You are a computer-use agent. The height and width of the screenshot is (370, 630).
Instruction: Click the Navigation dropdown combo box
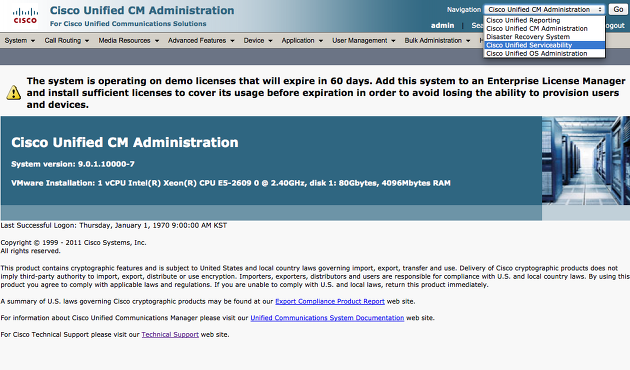(x=544, y=10)
